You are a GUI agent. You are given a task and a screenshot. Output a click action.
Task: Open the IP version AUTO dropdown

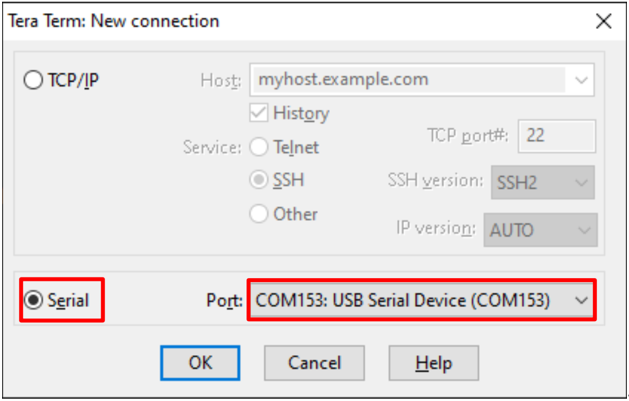[x=541, y=229]
